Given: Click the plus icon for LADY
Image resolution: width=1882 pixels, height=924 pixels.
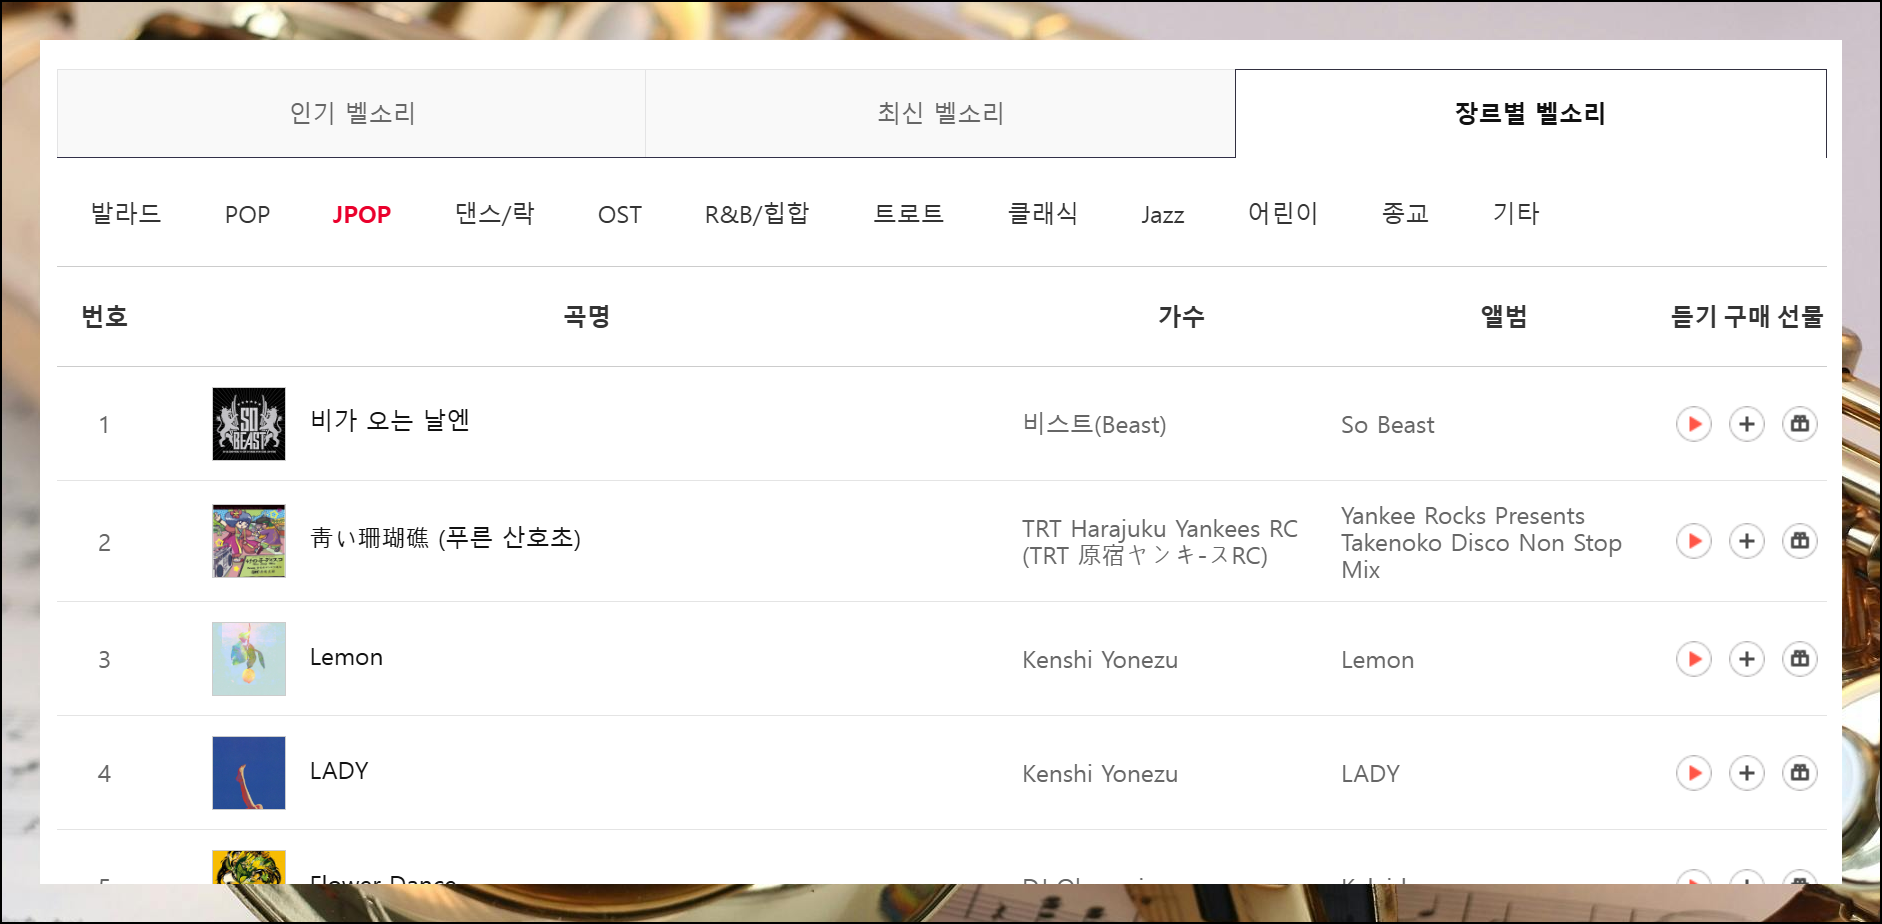Looking at the screenshot, I should coord(1747,773).
